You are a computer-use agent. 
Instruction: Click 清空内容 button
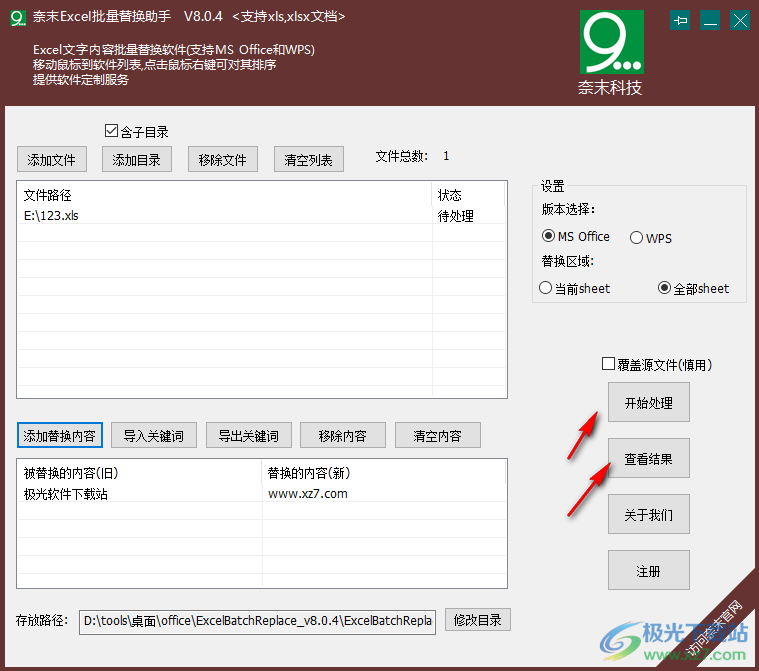(438, 435)
